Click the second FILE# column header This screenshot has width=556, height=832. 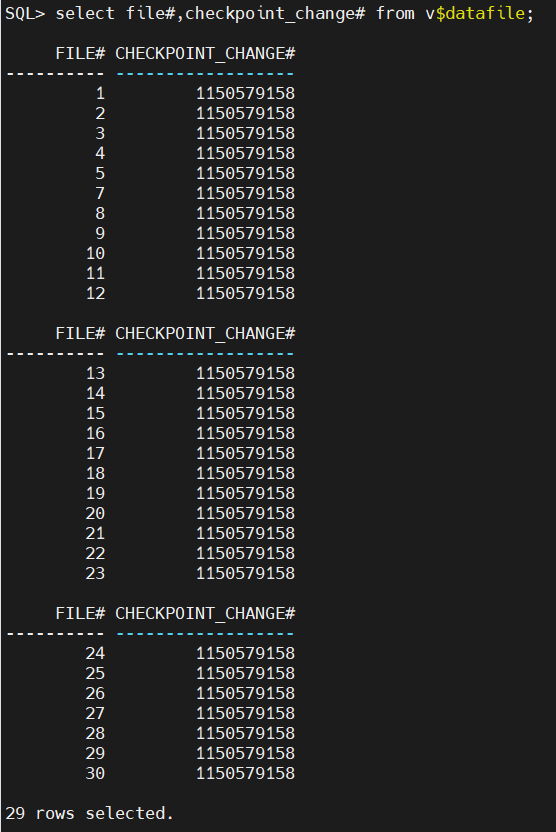(80, 334)
